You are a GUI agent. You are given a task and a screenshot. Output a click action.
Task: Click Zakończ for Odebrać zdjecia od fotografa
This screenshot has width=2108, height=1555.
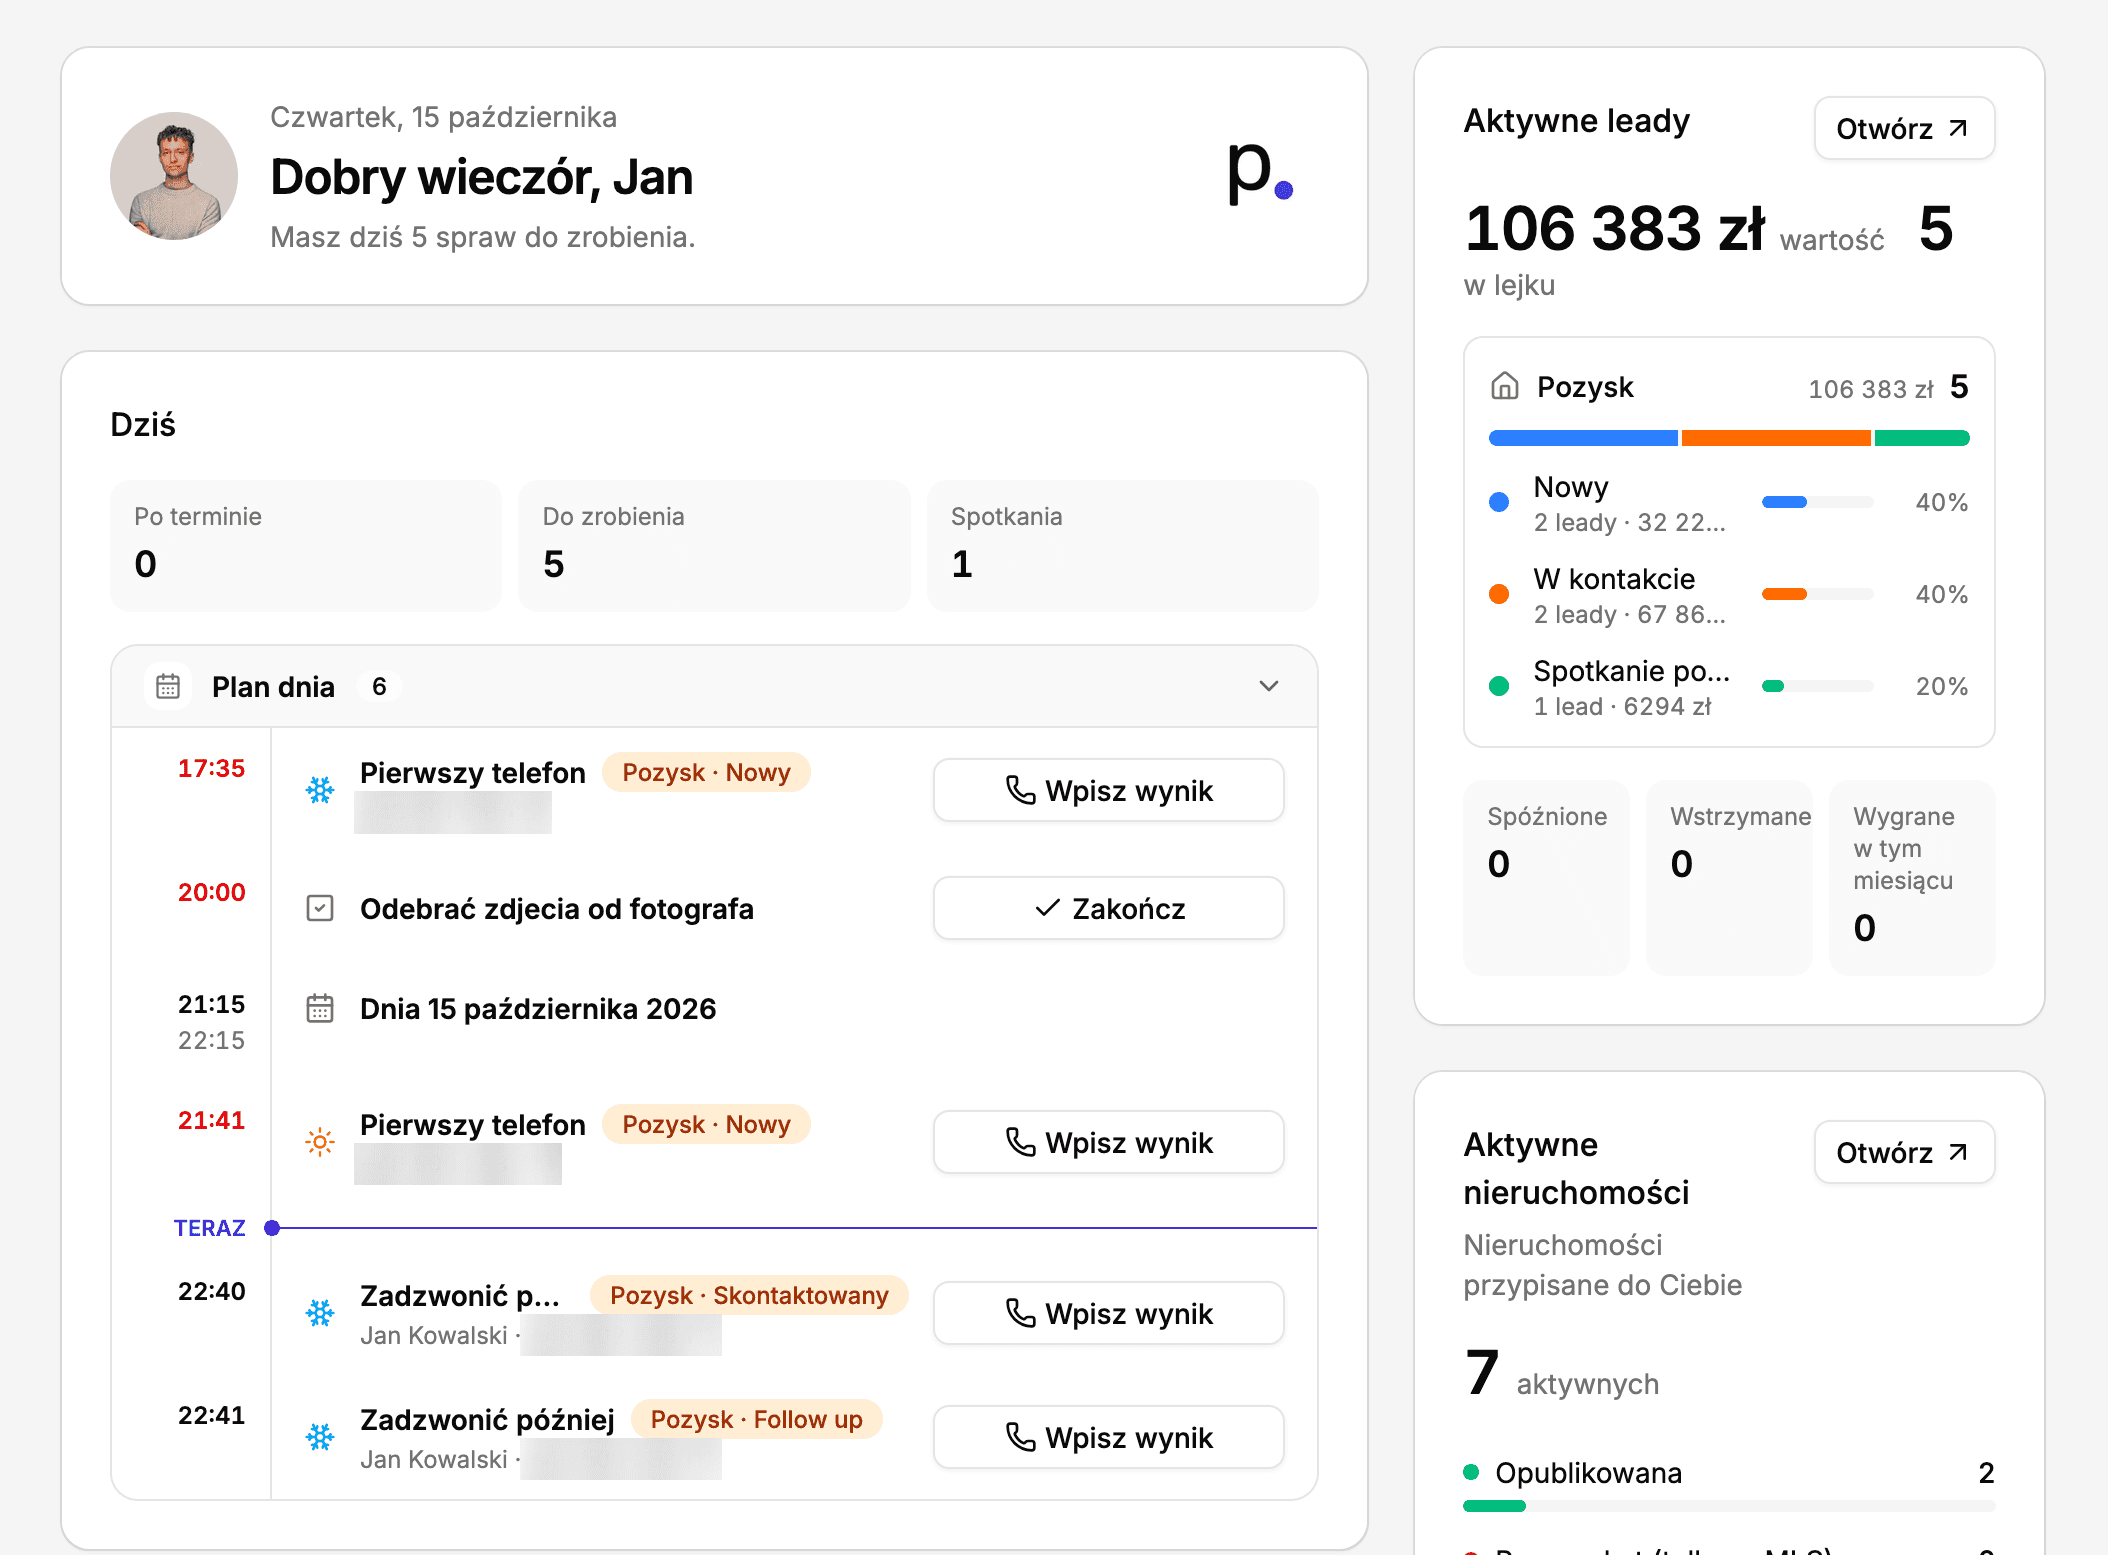[1109, 908]
